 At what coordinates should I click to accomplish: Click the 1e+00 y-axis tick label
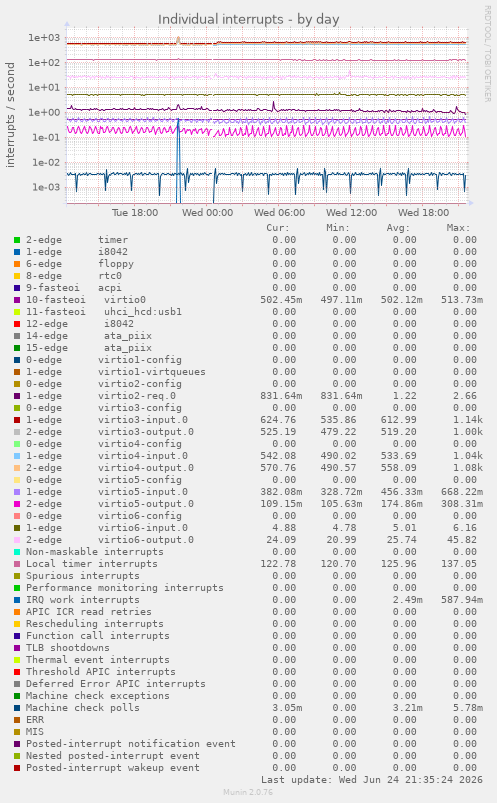point(44,112)
